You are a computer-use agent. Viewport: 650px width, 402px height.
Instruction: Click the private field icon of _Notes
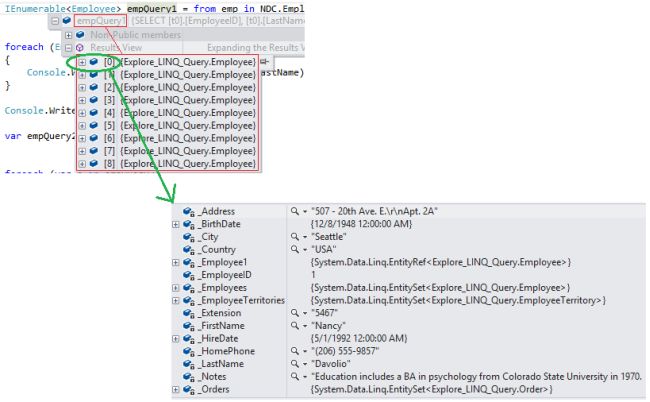click(189, 377)
